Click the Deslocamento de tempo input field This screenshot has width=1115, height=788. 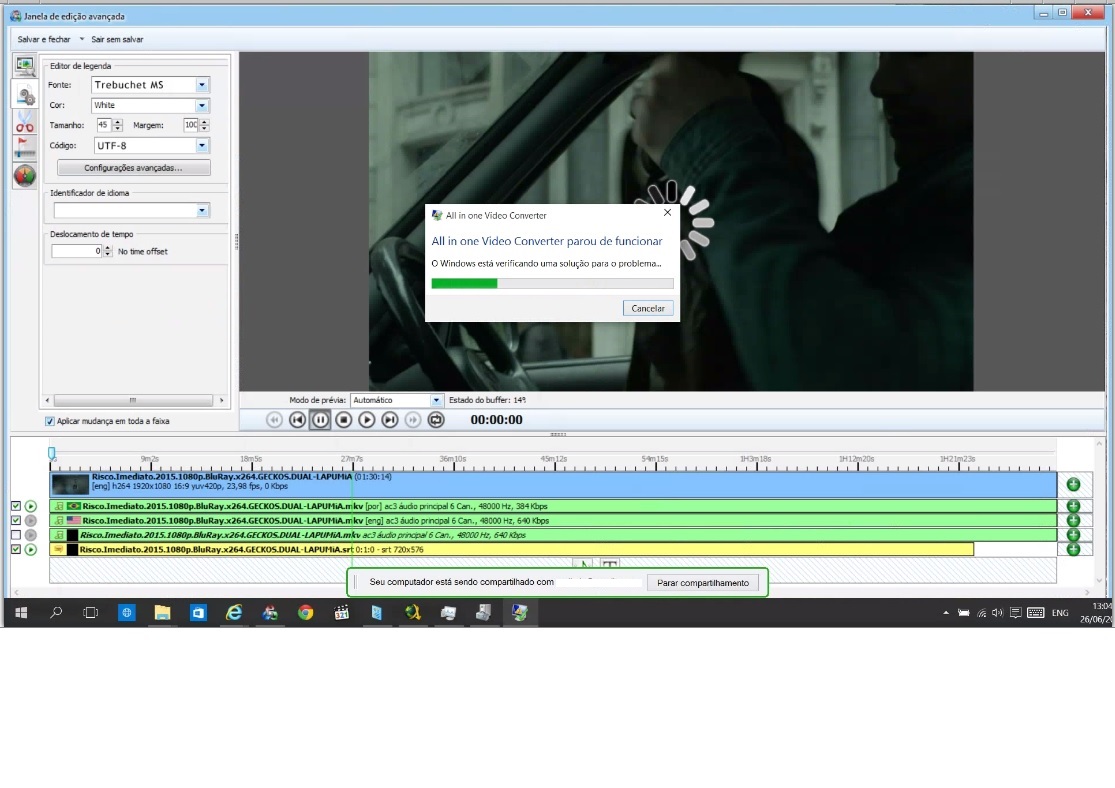pyautogui.click(x=77, y=251)
